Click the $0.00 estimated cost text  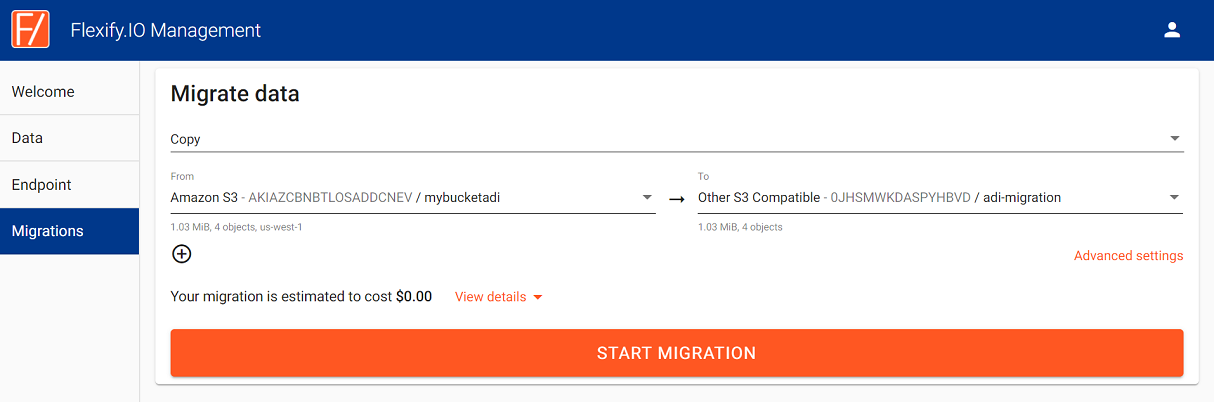(414, 297)
